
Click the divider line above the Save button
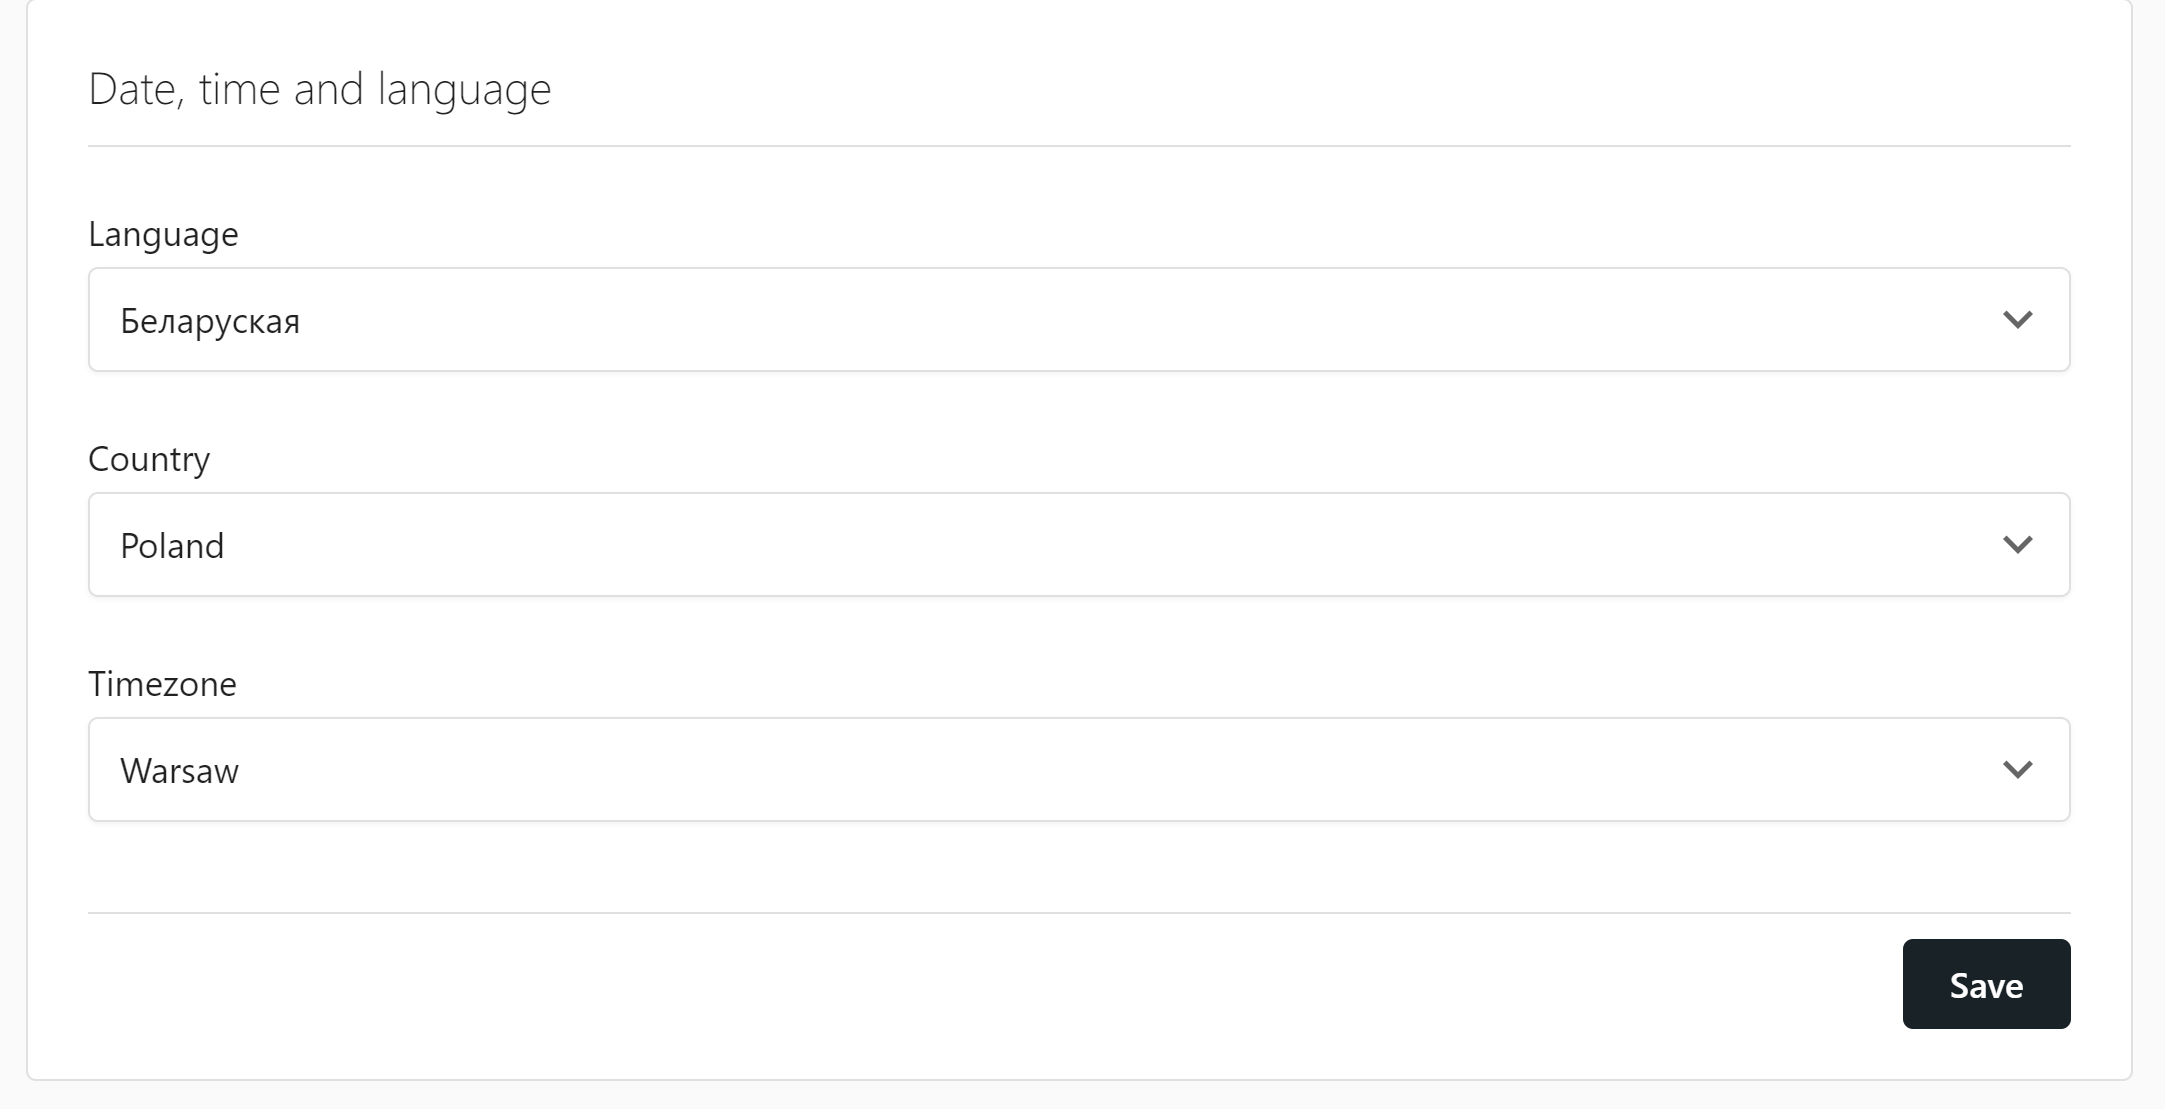(1078, 912)
